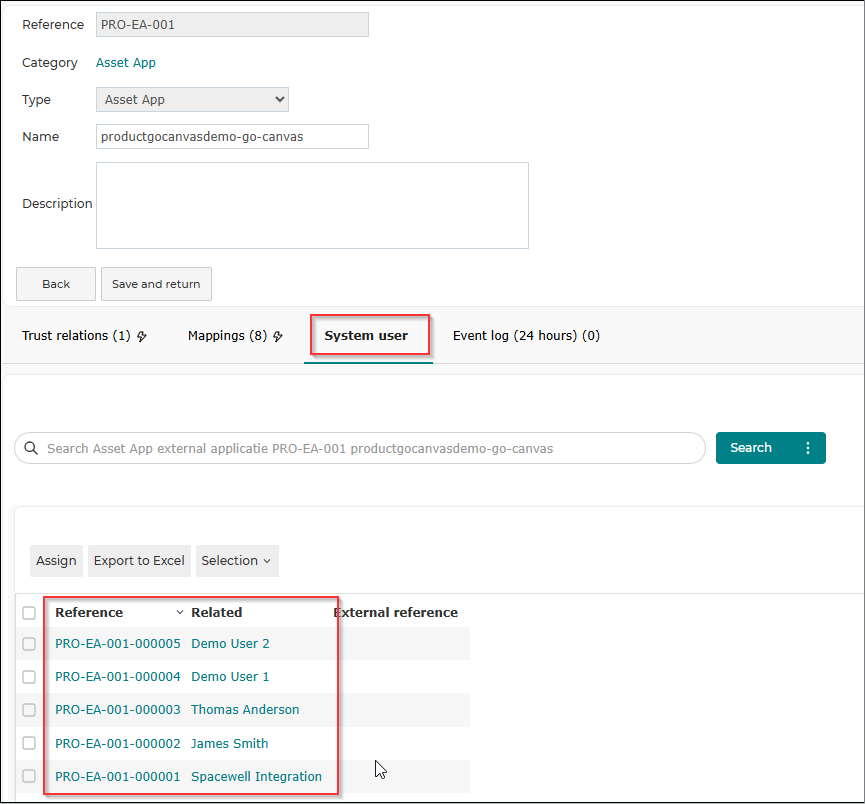Click the magnifier icon in the search bar
Image resolution: width=865 pixels, height=804 pixels.
point(31,448)
